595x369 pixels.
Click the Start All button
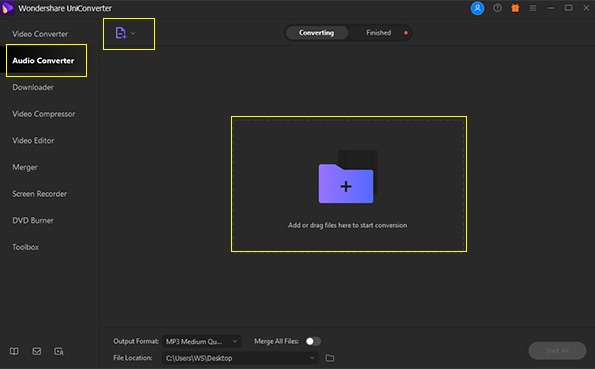click(x=557, y=350)
